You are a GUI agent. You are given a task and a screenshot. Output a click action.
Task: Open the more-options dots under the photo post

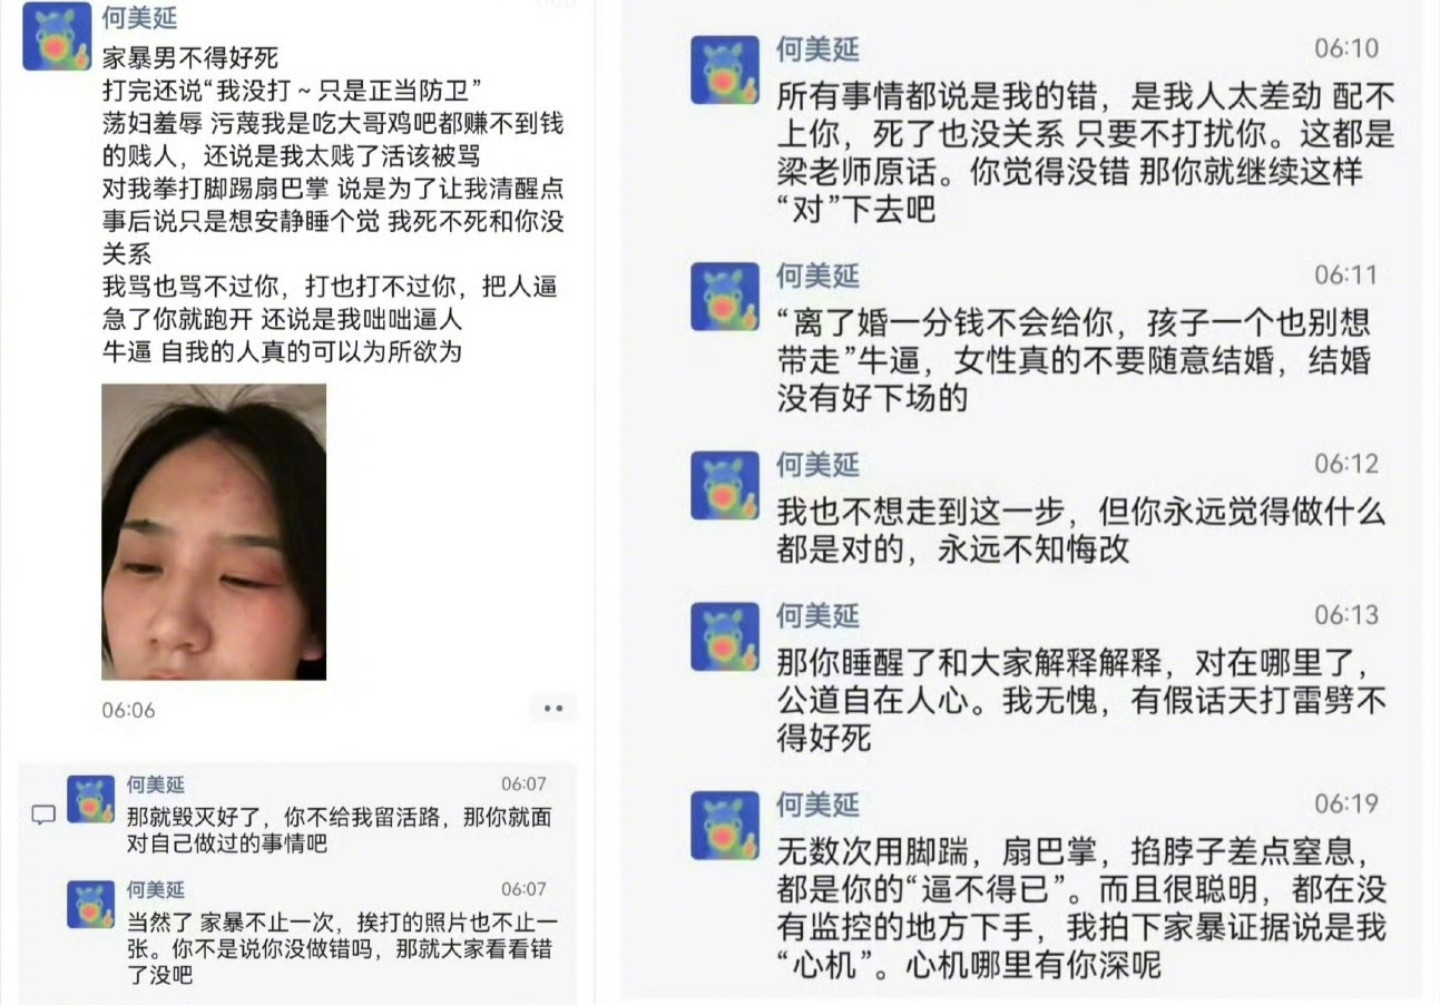(x=553, y=708)
